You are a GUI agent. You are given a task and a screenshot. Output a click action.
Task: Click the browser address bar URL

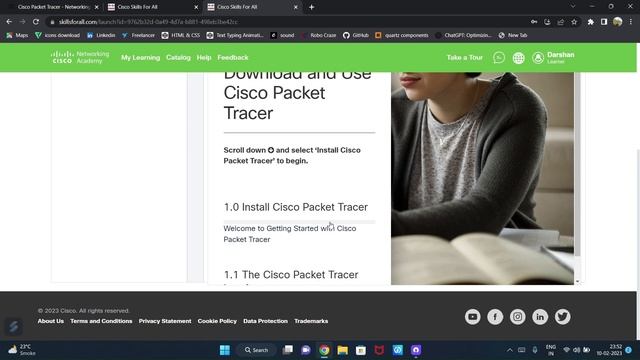148,22
